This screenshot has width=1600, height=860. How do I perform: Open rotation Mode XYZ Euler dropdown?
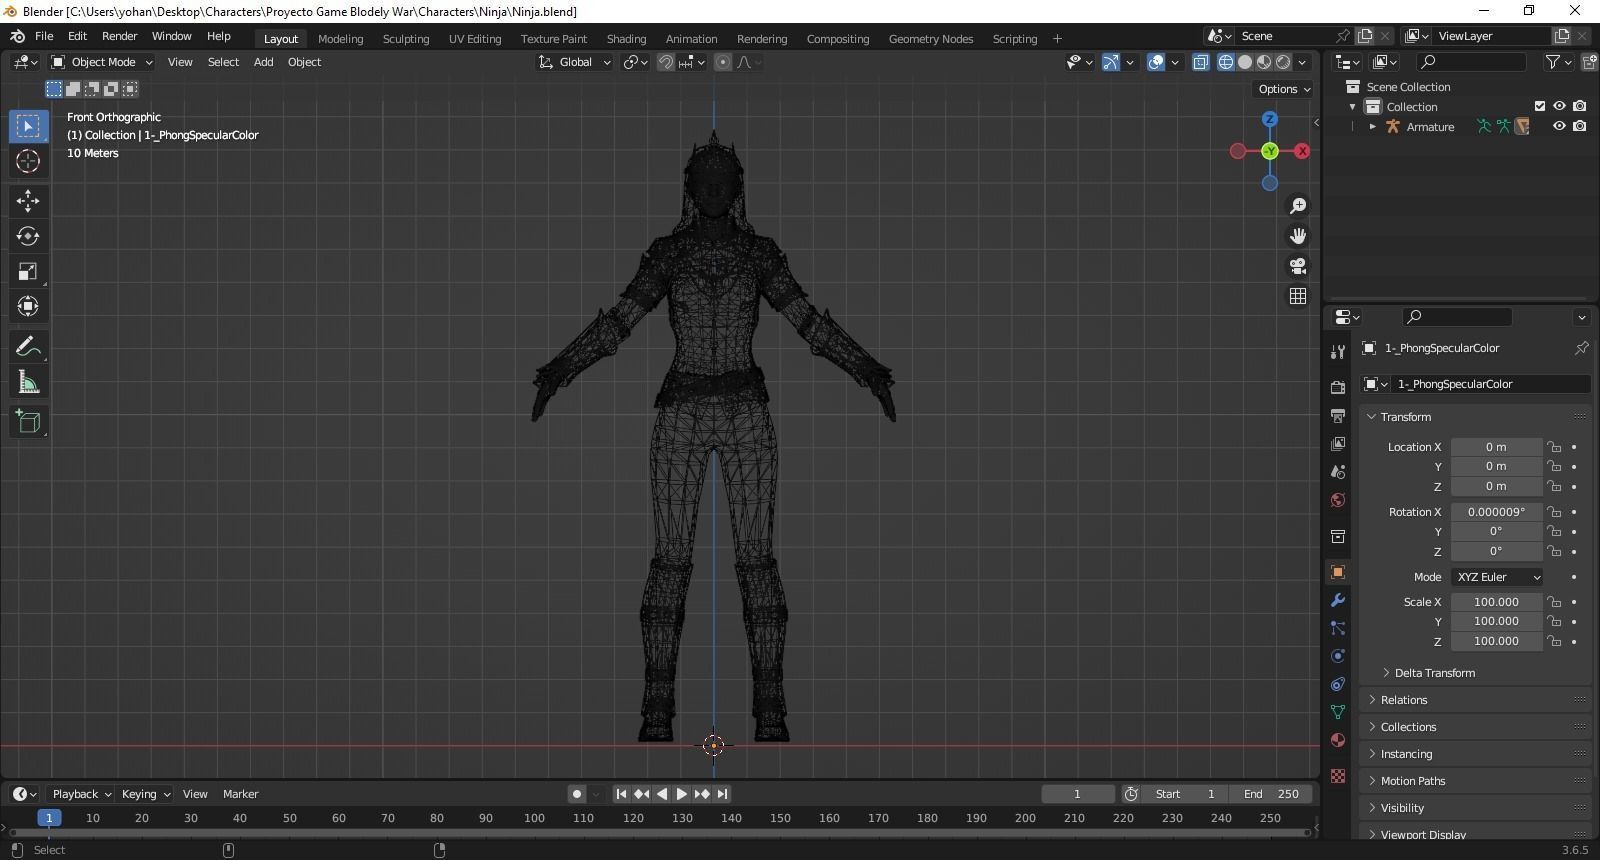[x=1497, y=577]
